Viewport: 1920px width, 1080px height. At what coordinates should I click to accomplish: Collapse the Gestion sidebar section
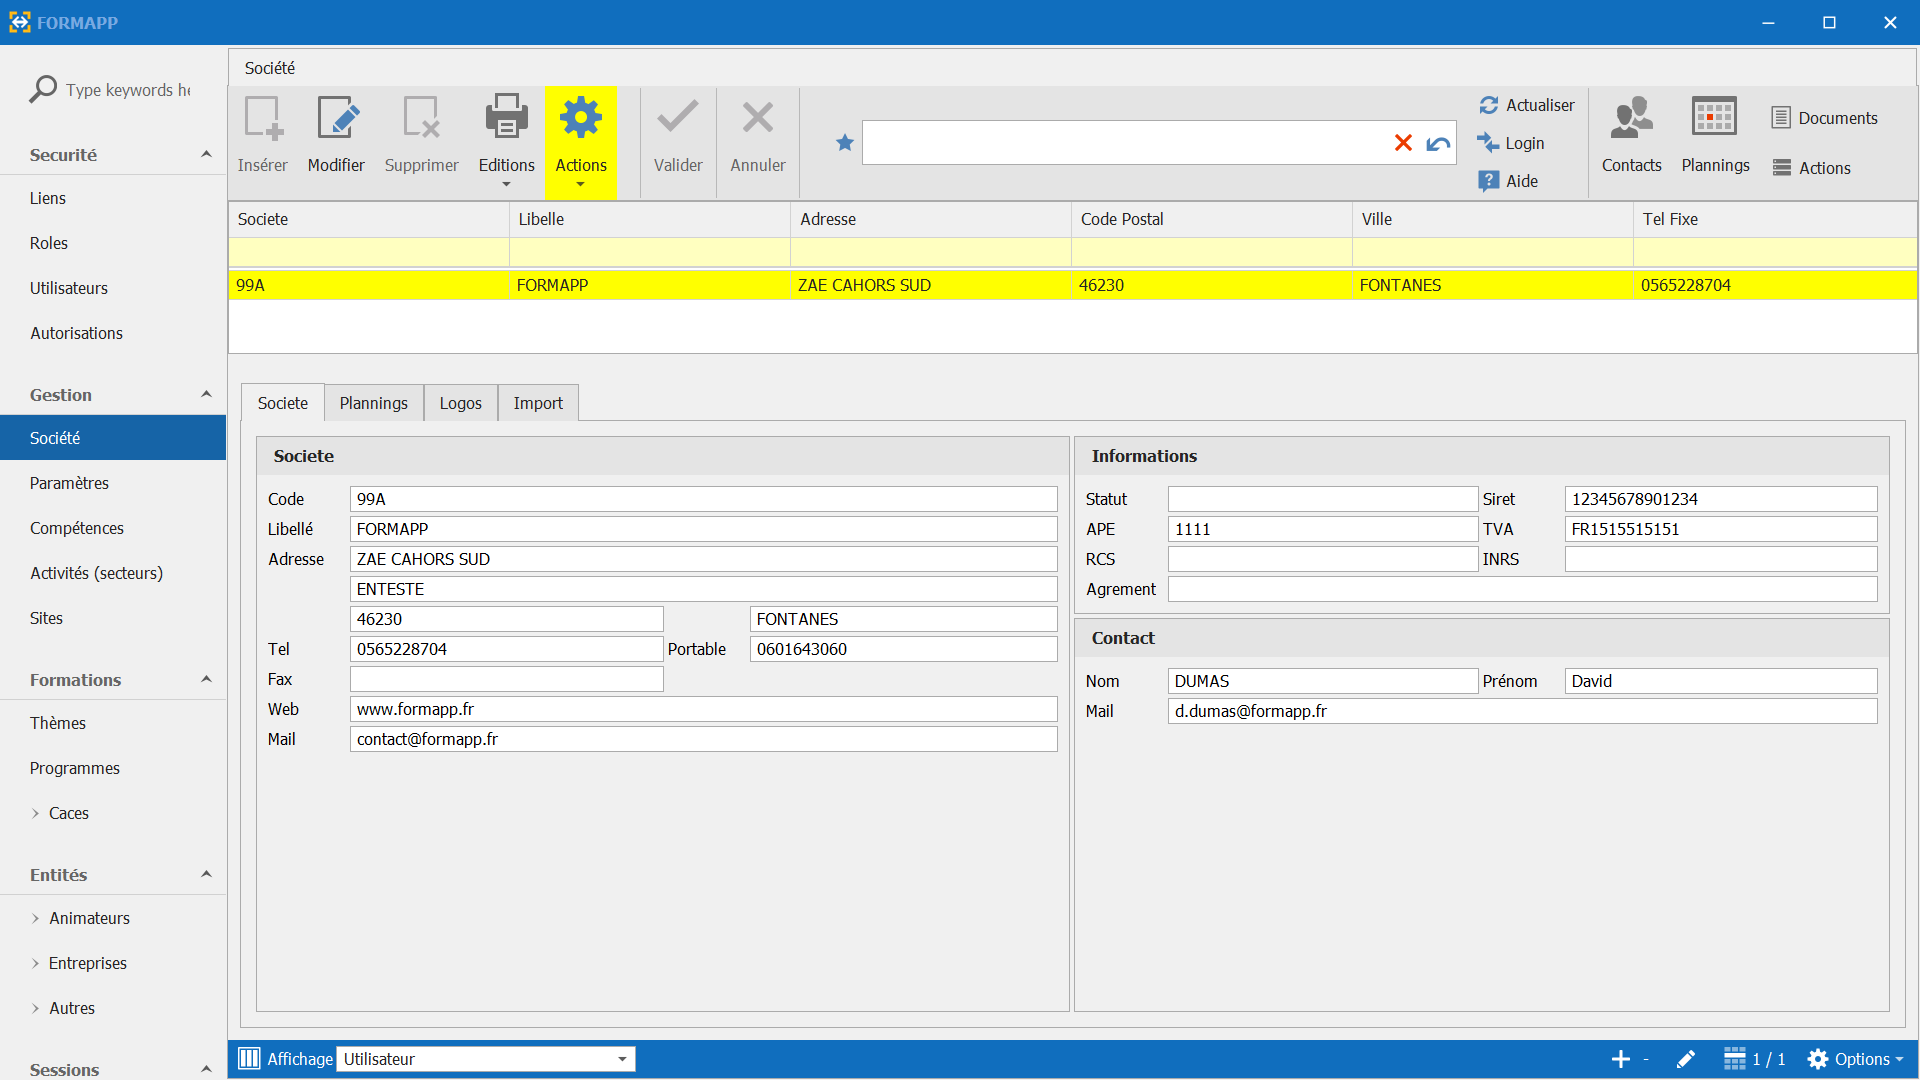pyautogui.click(x=206, y=394)
